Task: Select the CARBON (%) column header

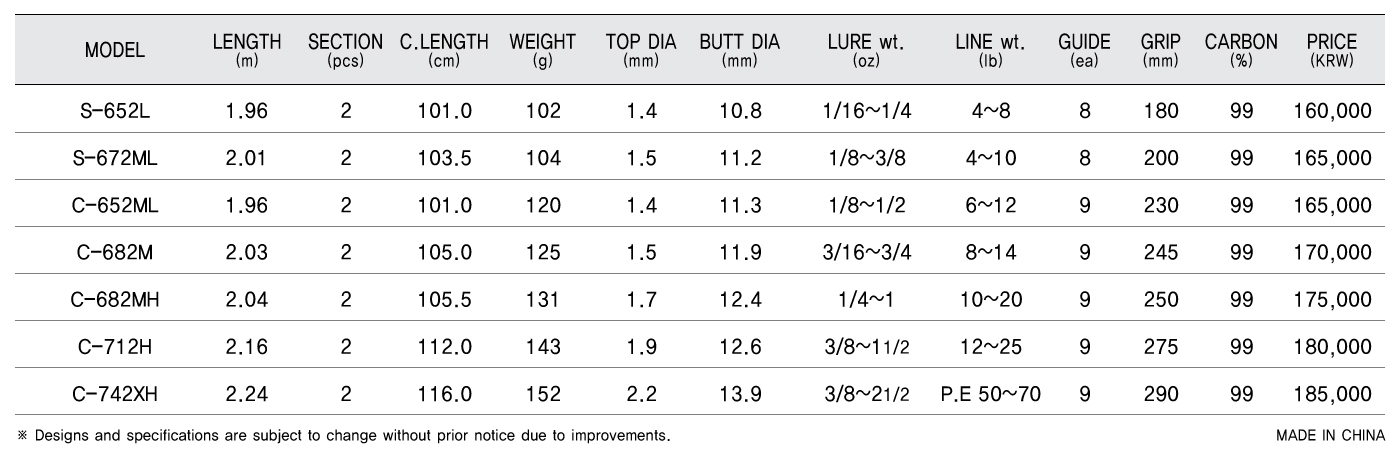Action: 1241,51
